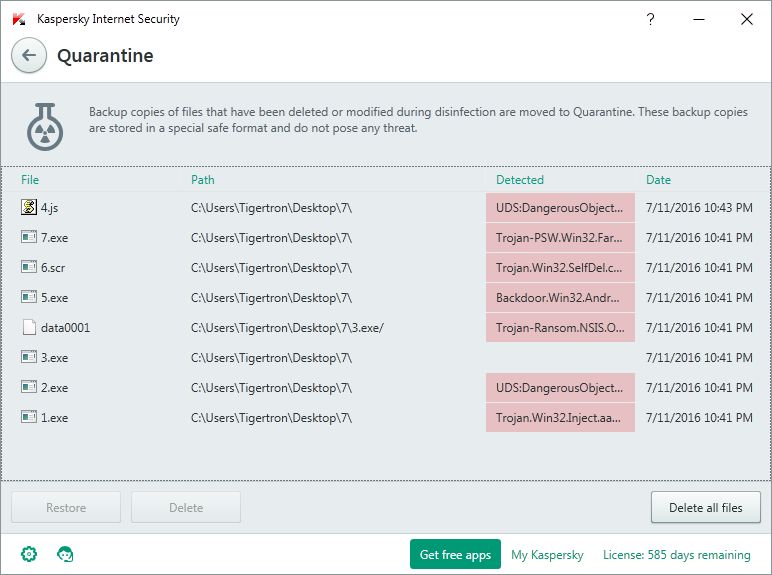This screenshot has height=575, width=772.
Task: Click License 585 days remaining link
Action: (677, 555)
